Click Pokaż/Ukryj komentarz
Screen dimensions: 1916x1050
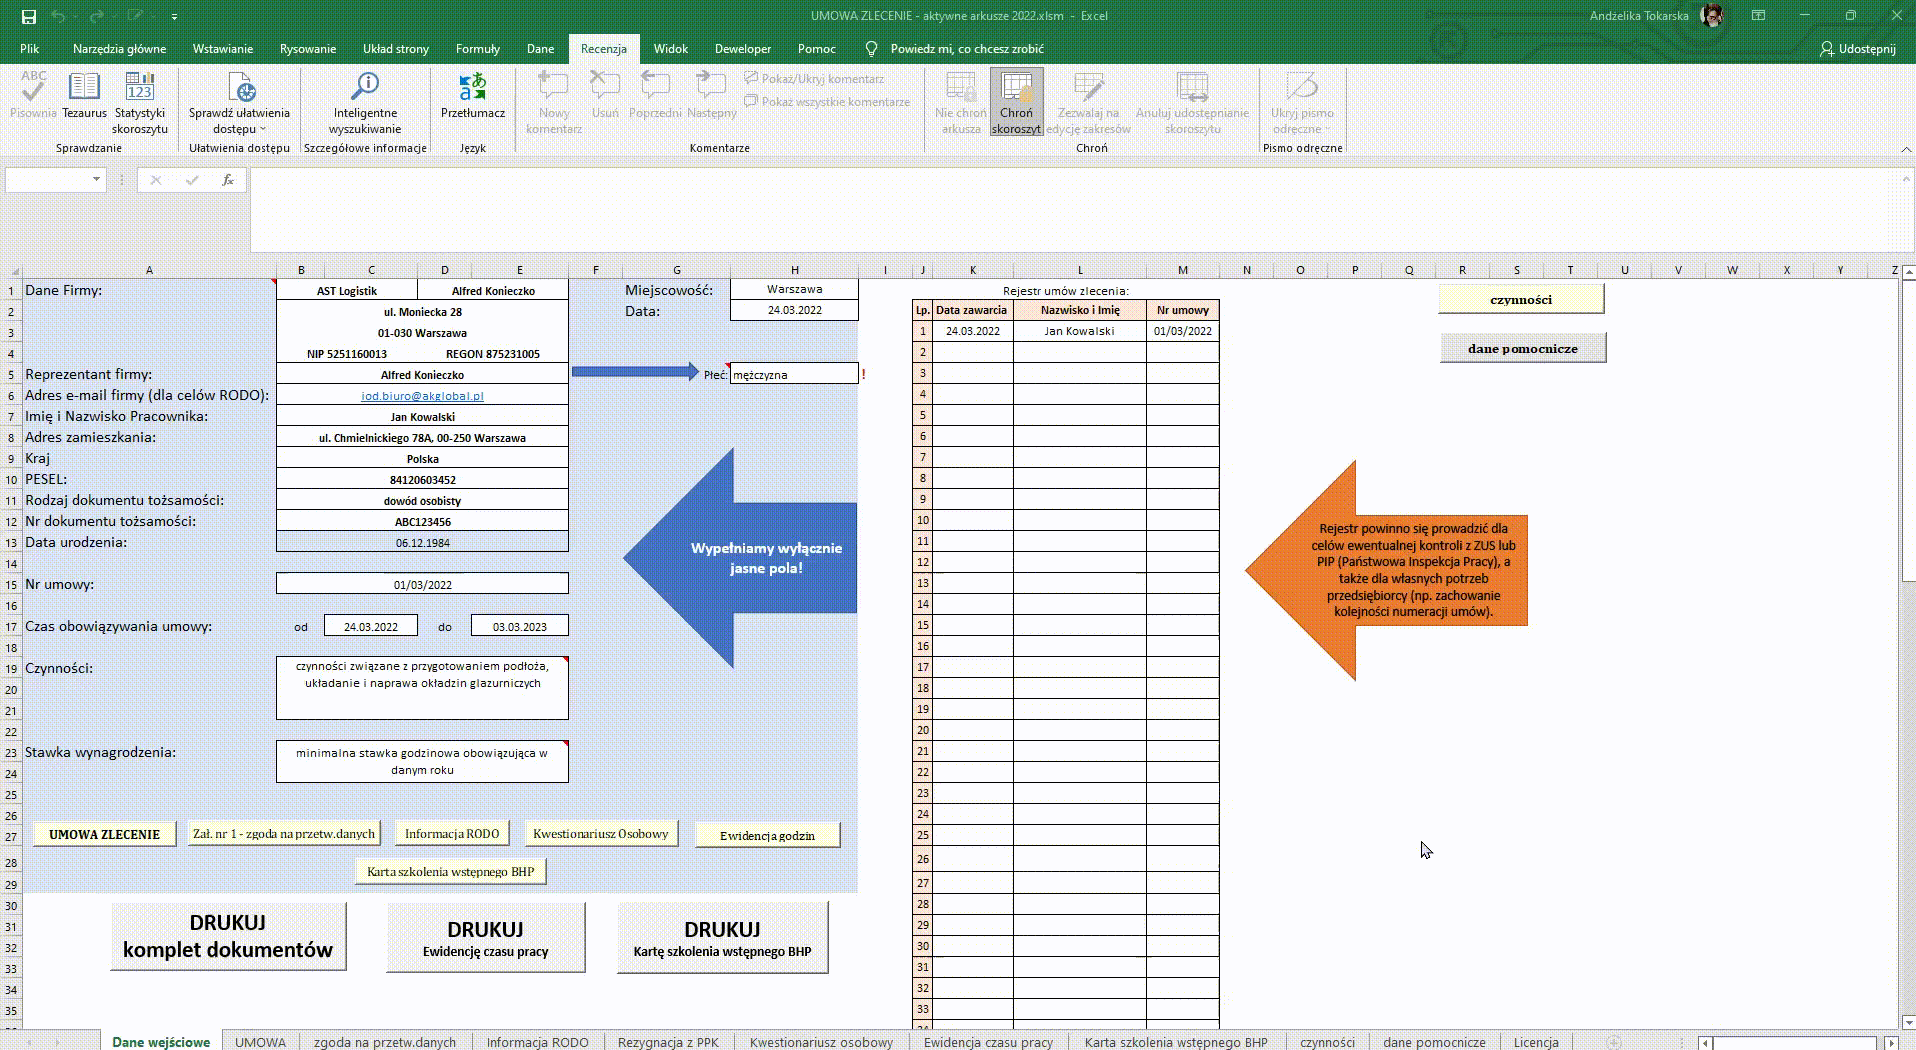[814, 79]
